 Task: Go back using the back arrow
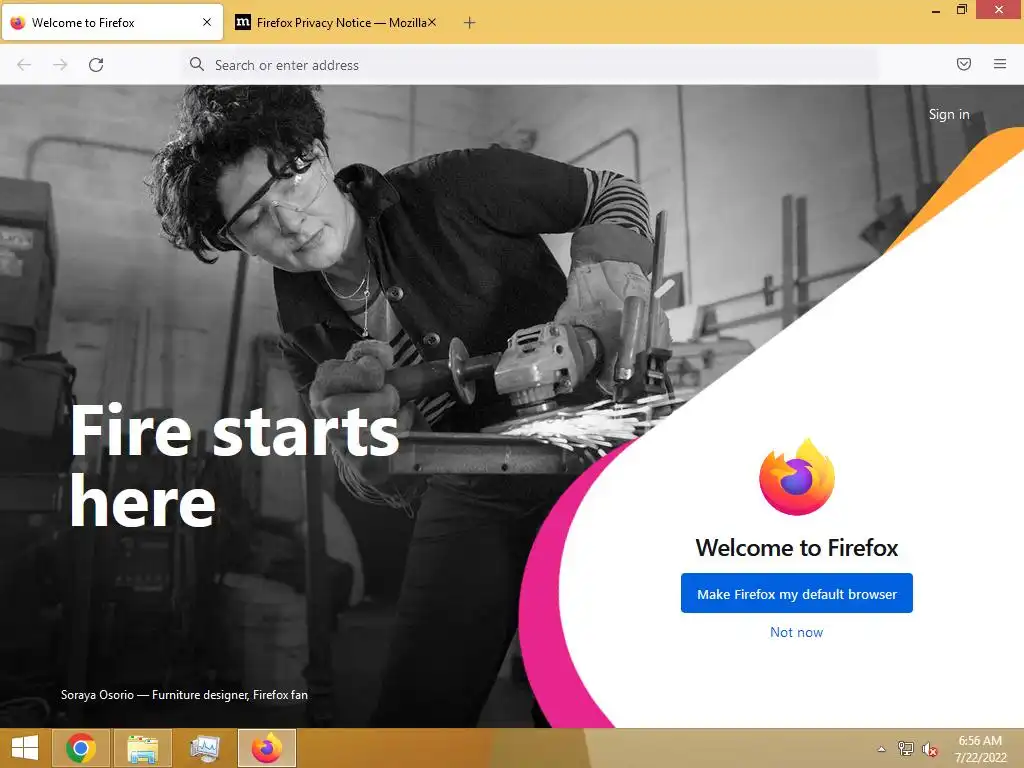pos(24,65)
